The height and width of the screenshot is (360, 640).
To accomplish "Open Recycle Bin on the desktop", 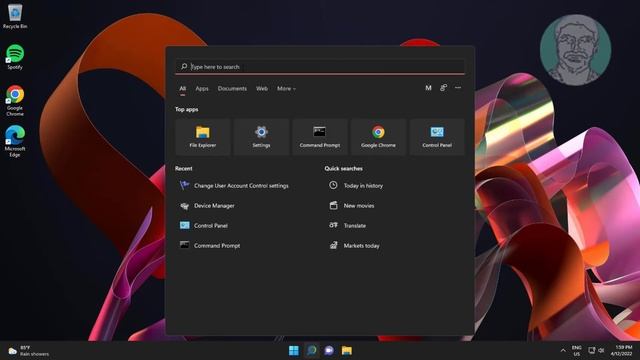I will click(x=15, y=16).
